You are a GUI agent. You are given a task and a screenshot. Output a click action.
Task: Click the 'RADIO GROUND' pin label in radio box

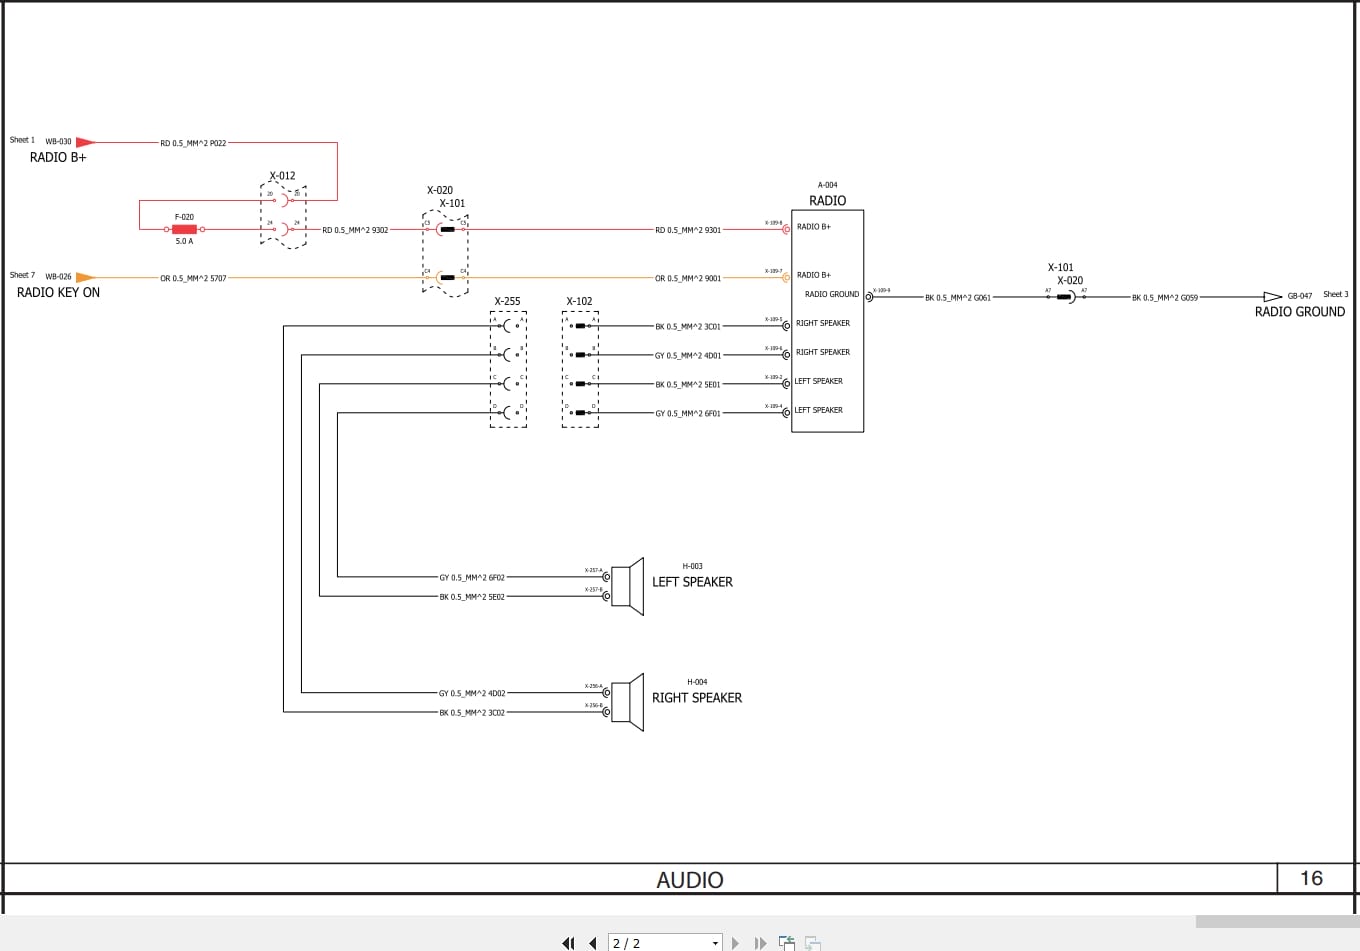(x=832, y=294)
